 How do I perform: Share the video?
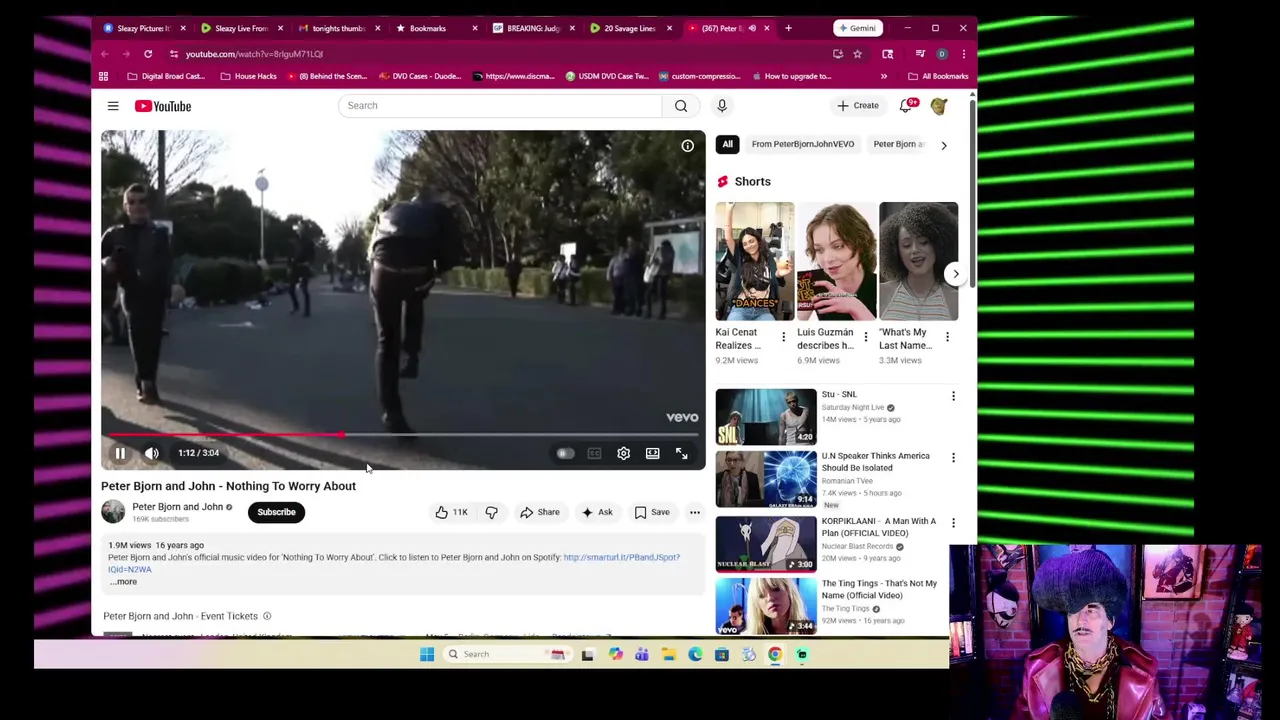(x=540, y=512)
